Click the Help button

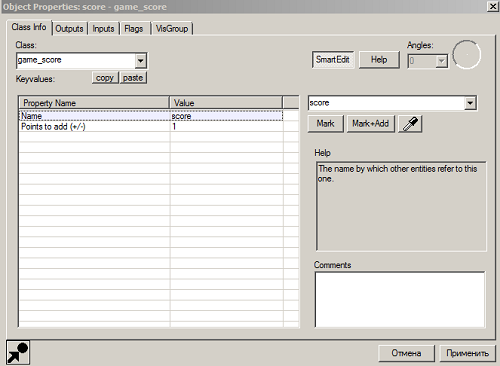point(379,60)
